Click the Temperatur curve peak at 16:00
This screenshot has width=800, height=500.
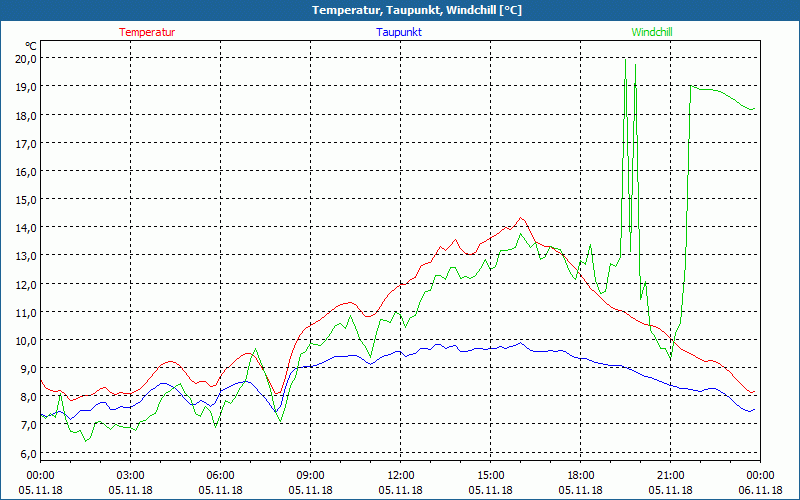coord(520,218)
